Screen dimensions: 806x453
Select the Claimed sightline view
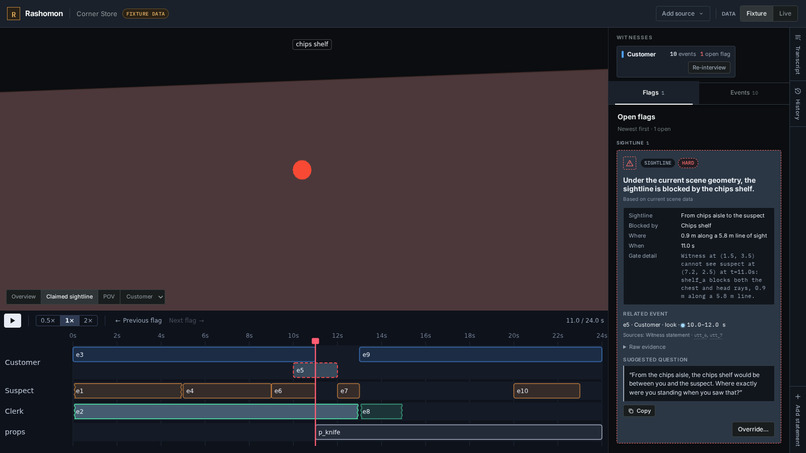coord(69,297)
